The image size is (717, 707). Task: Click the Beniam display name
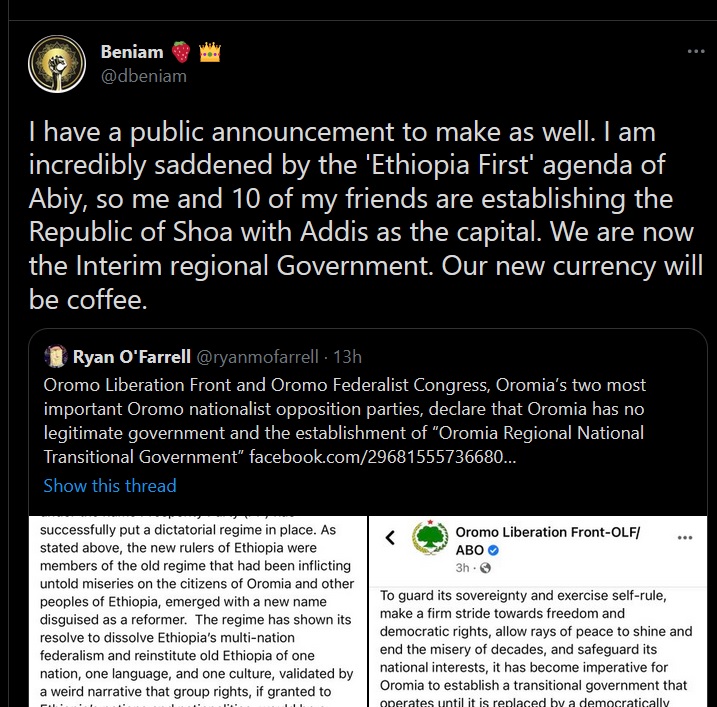131,51
